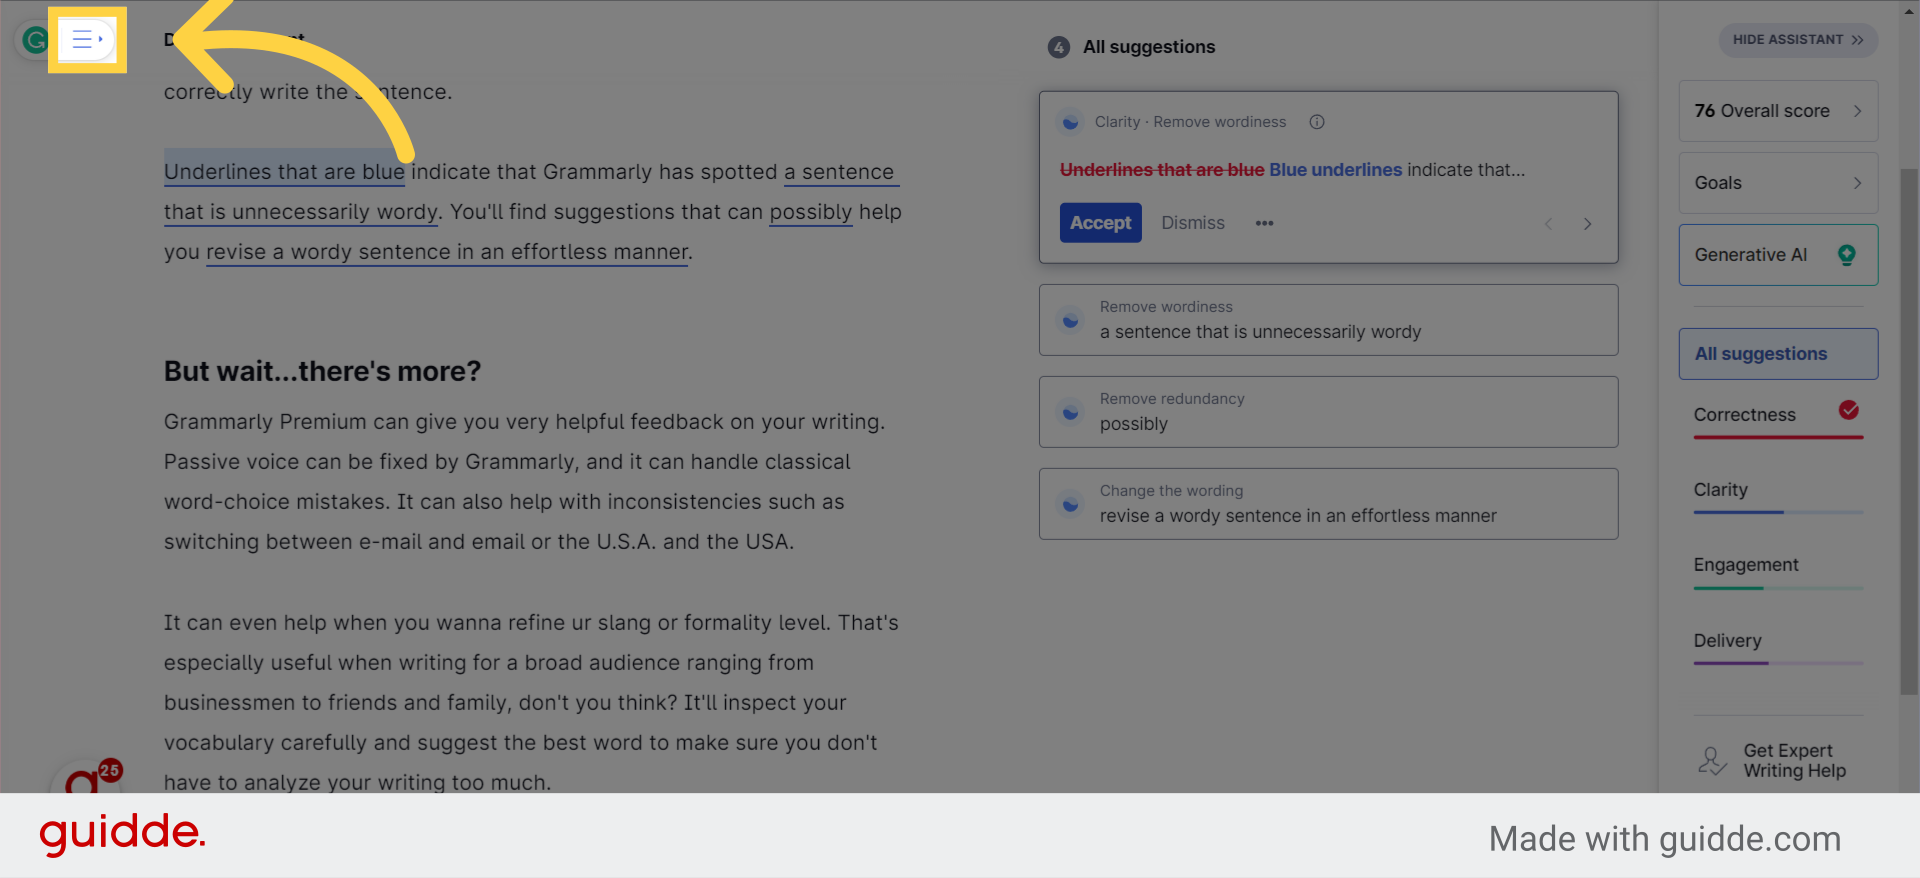The height and width of the screenshot is (878, 1920).
Task: Click the underlined phrase Underlines that are blue
Action: pyautogui.click(x=284, y=172)
